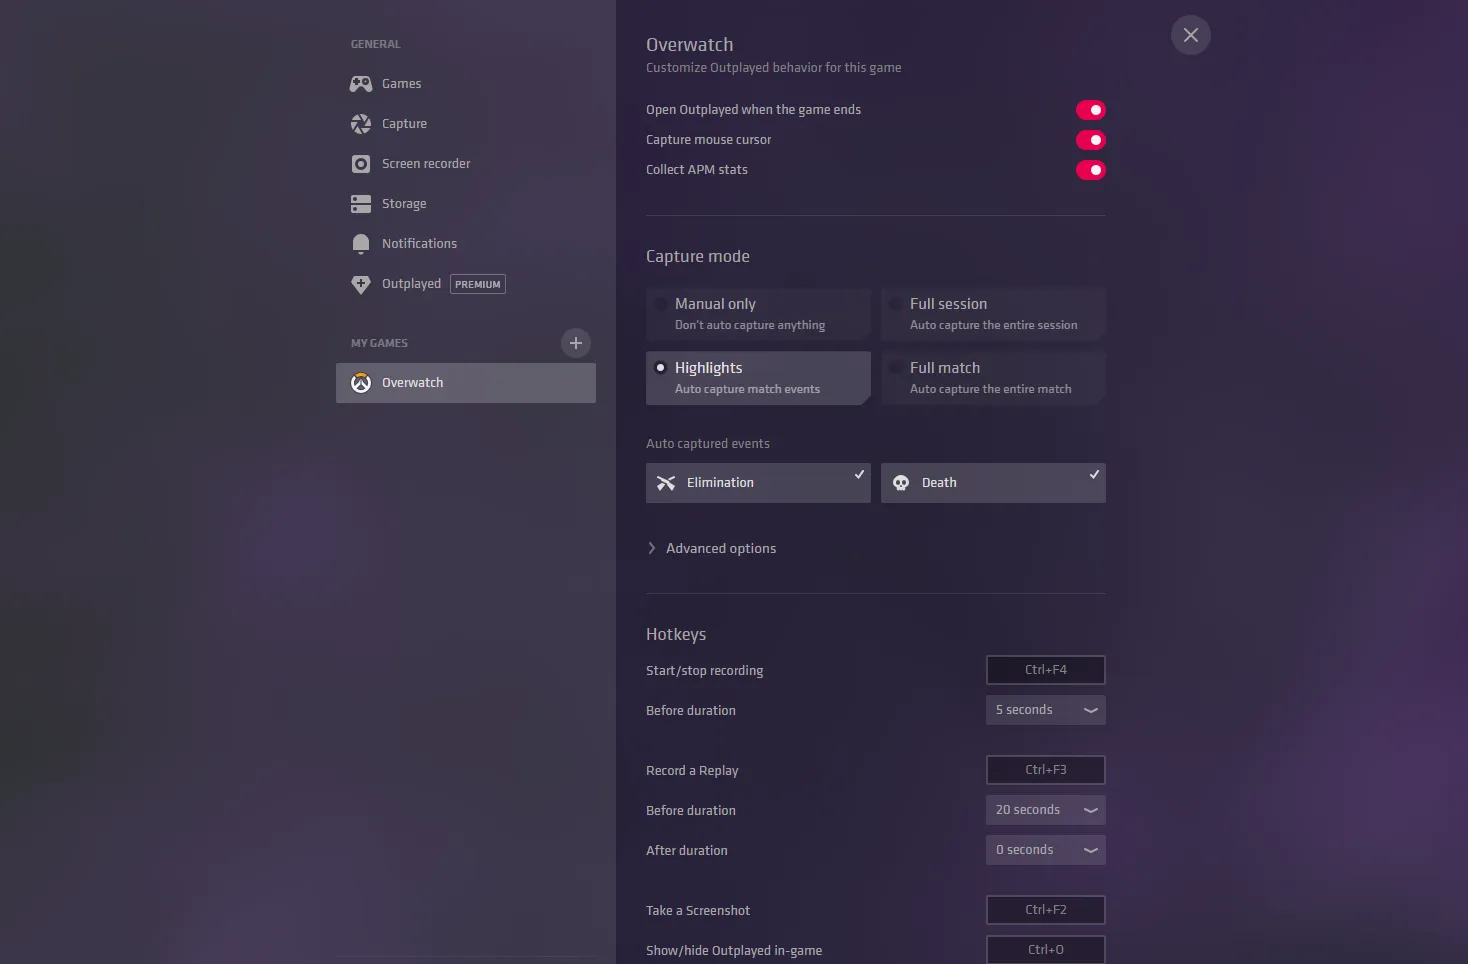Open Screen recorder settings section

[x=466, y=164]
